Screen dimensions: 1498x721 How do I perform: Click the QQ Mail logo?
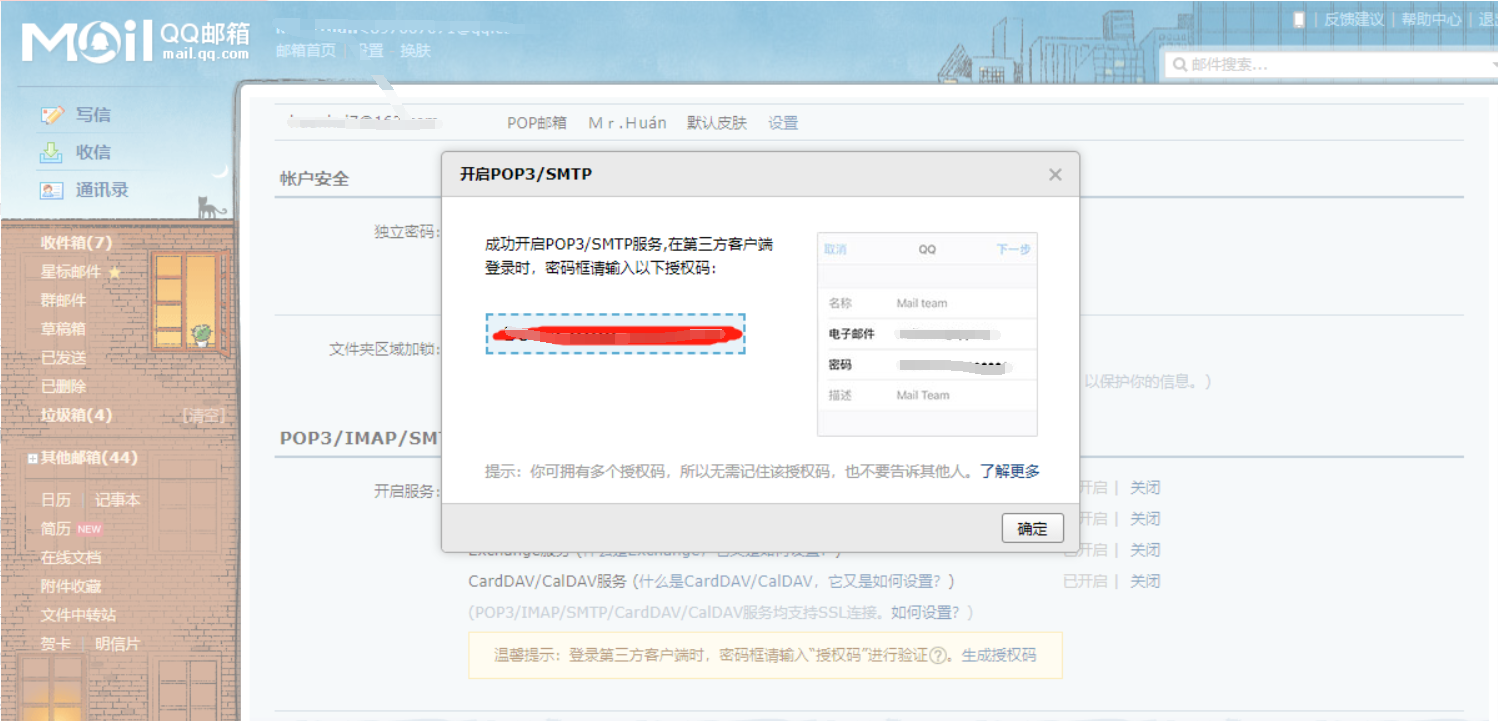[x=136, y=41]
